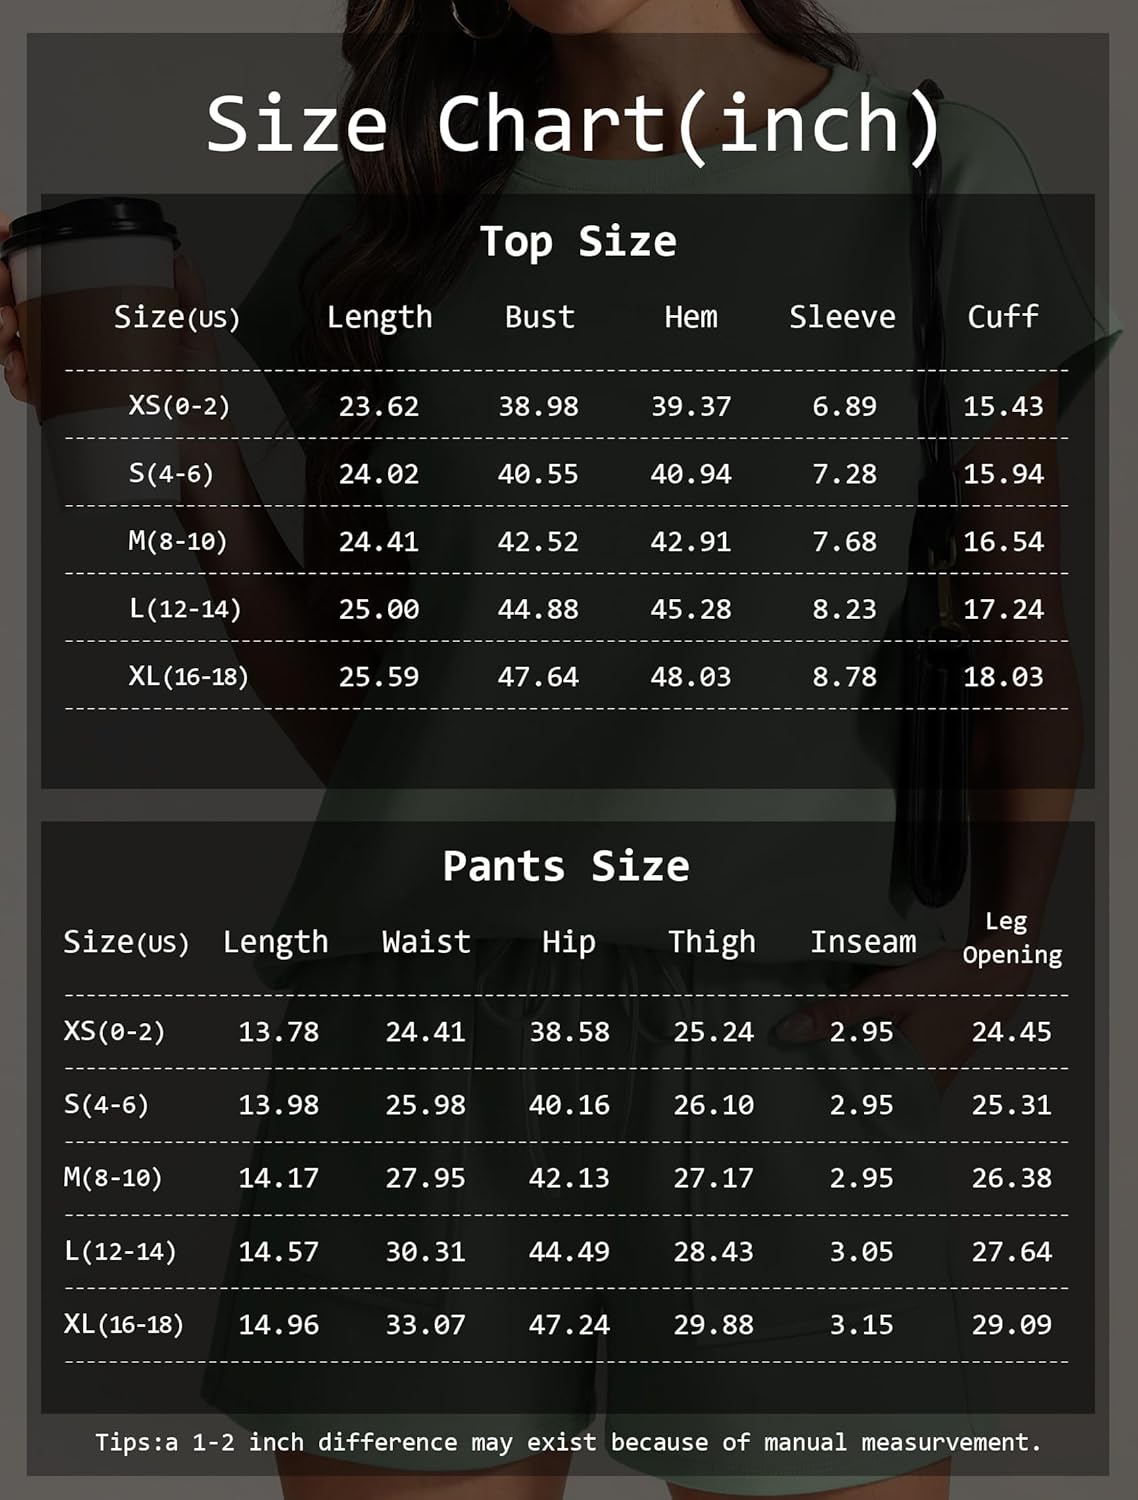Click the Hem column header
The image size is (1138, 1500).
pos(691,317)
